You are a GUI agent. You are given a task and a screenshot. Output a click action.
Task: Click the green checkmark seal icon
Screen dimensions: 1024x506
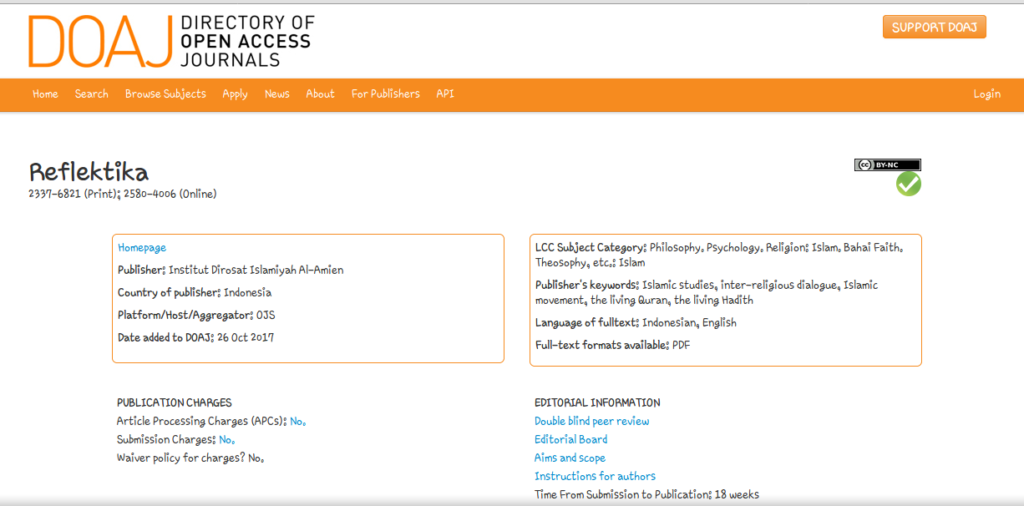click(908, 184)
